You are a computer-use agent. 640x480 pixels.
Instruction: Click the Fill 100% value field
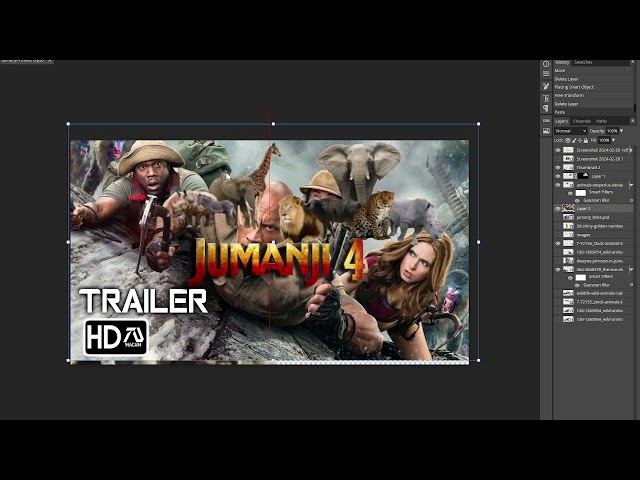(604, 140)
